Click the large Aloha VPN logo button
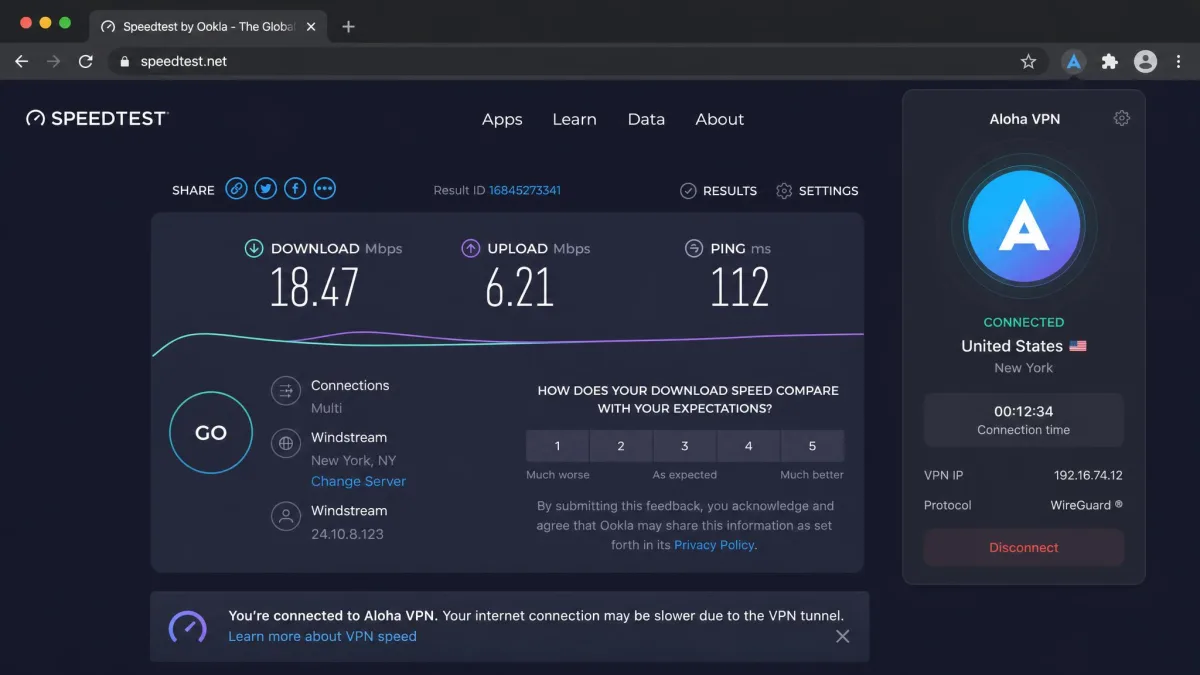 pos(1024,226)
